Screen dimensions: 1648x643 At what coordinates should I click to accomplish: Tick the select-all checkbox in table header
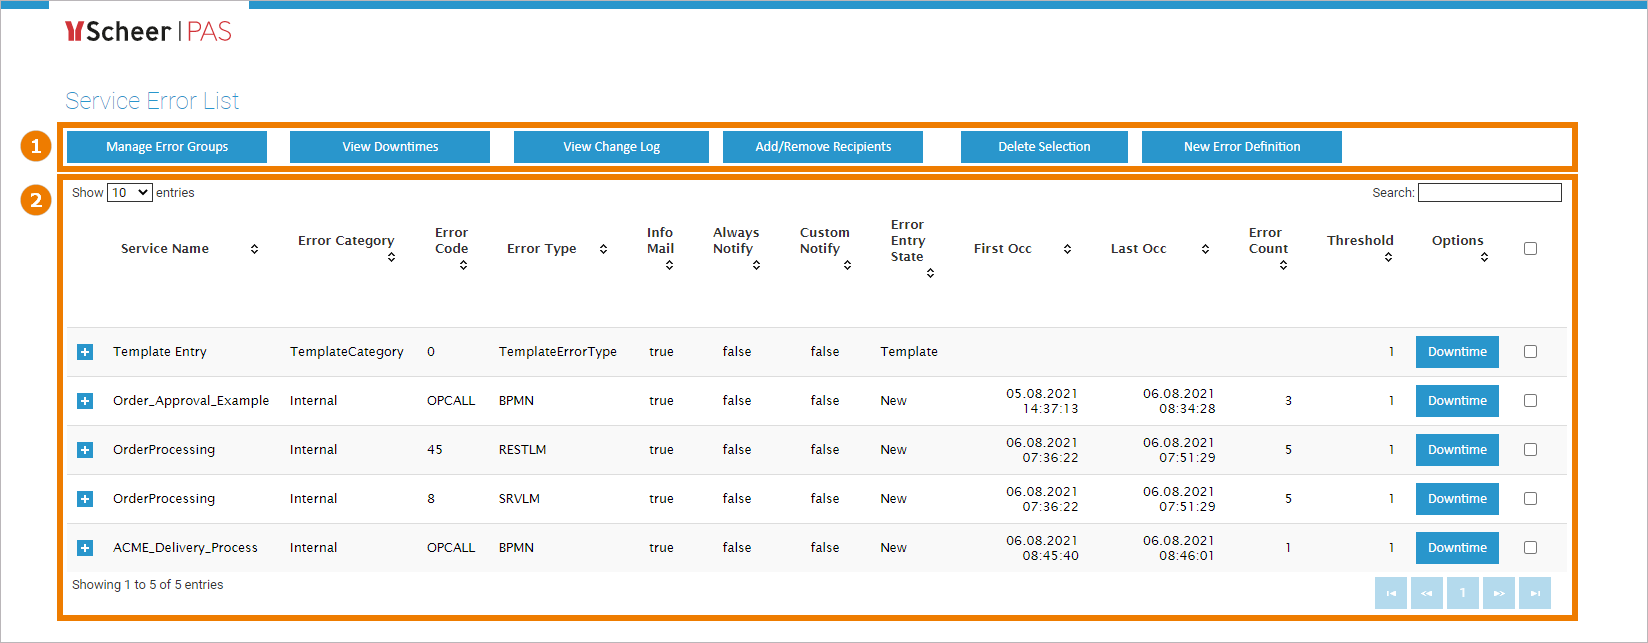tap(1530, 249)
